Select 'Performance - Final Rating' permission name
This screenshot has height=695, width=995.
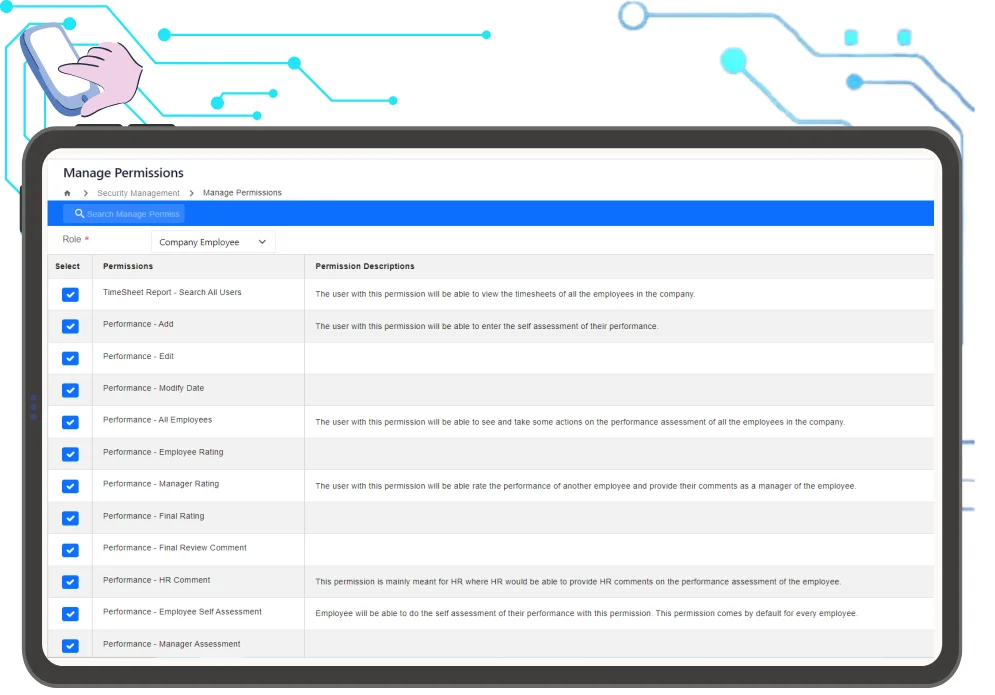click(154, 517)
